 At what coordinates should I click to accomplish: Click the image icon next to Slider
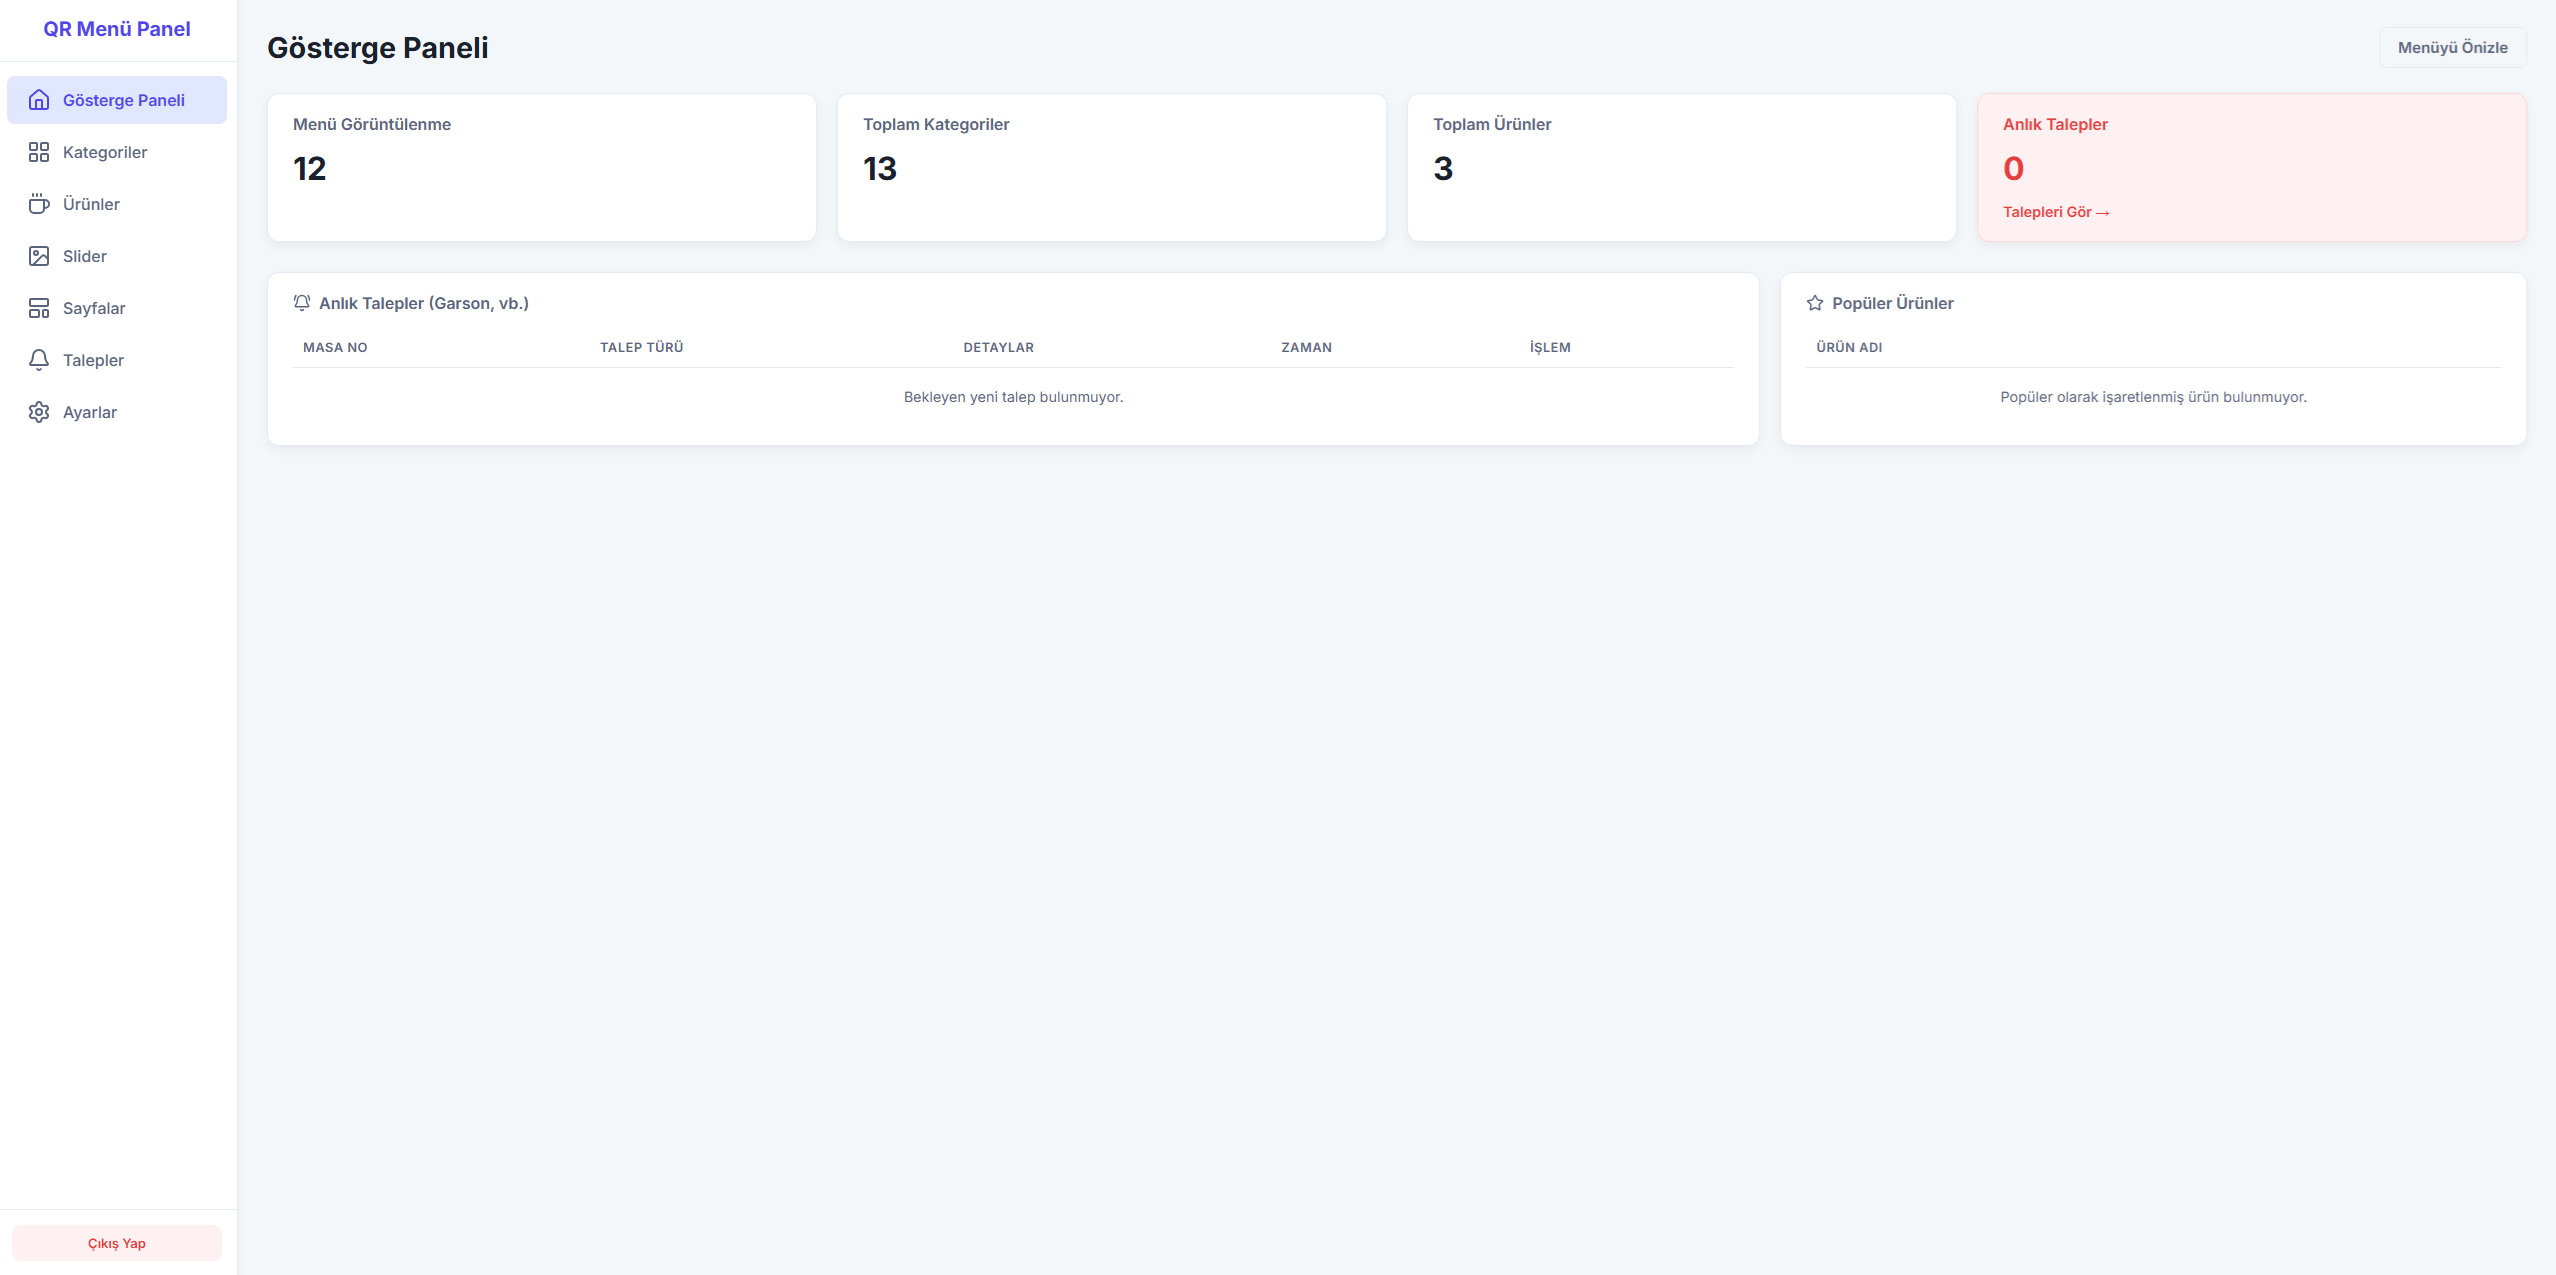tap(39, 256)
